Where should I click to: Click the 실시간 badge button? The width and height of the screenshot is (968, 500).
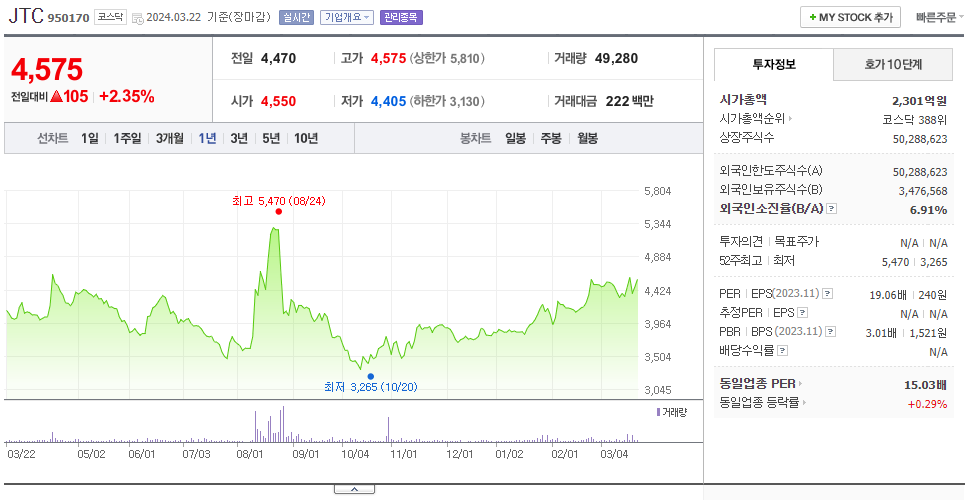pos(296,17)
